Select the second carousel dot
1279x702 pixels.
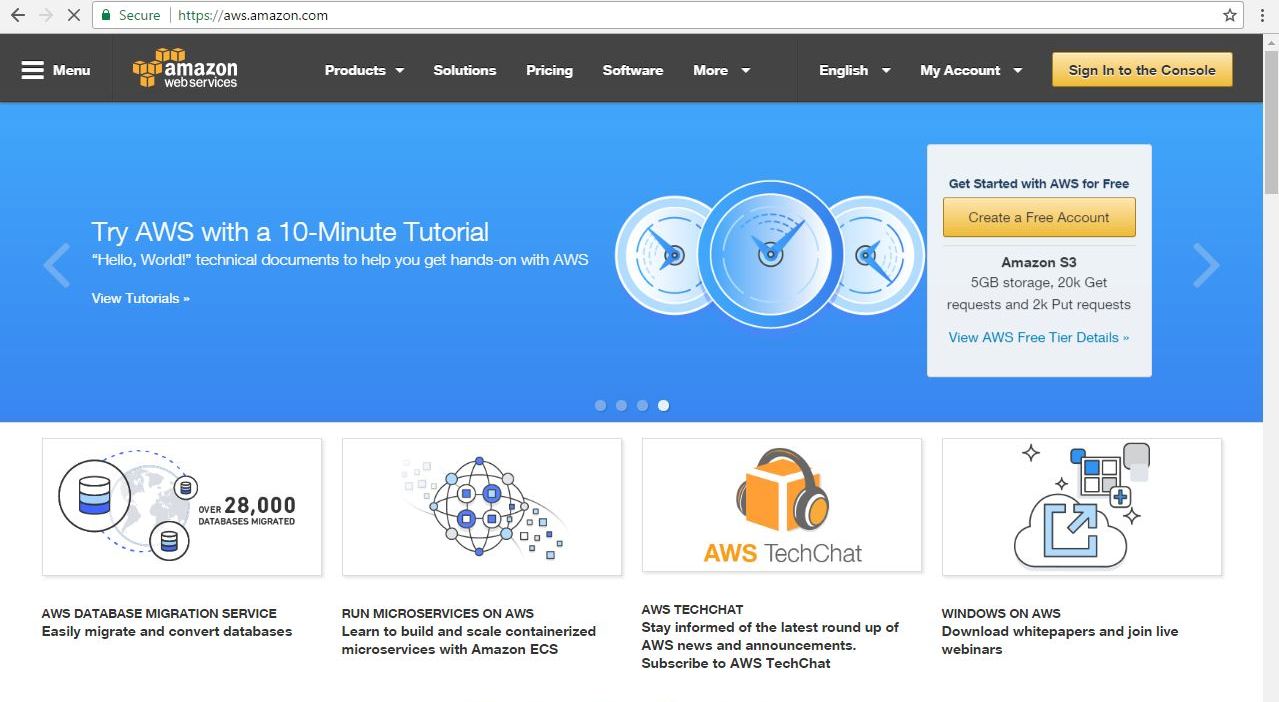621,405
